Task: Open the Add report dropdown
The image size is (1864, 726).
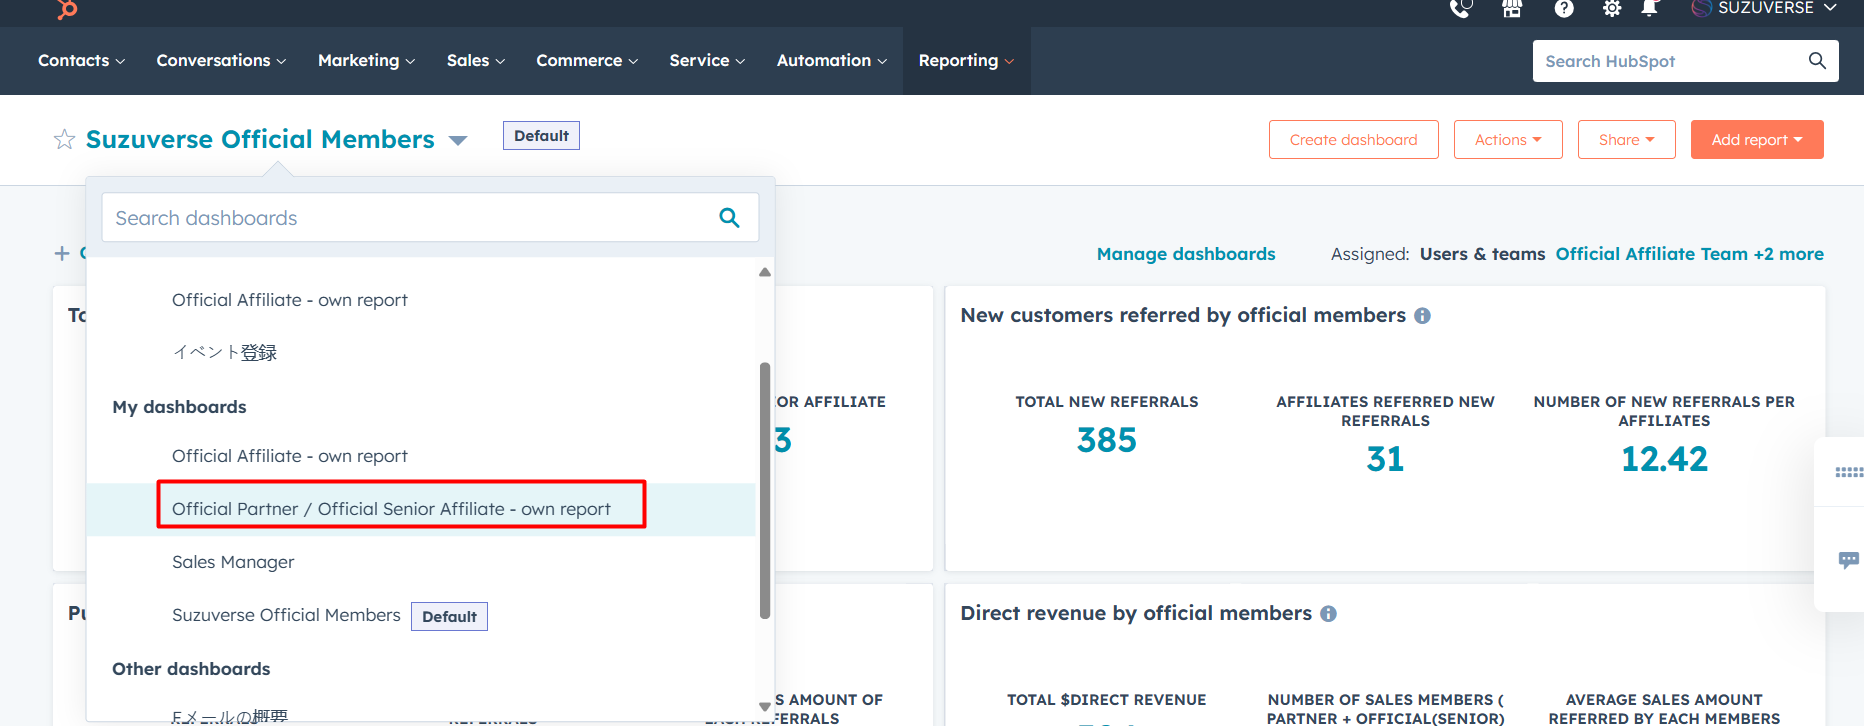Action: (x=1756, y=140)
